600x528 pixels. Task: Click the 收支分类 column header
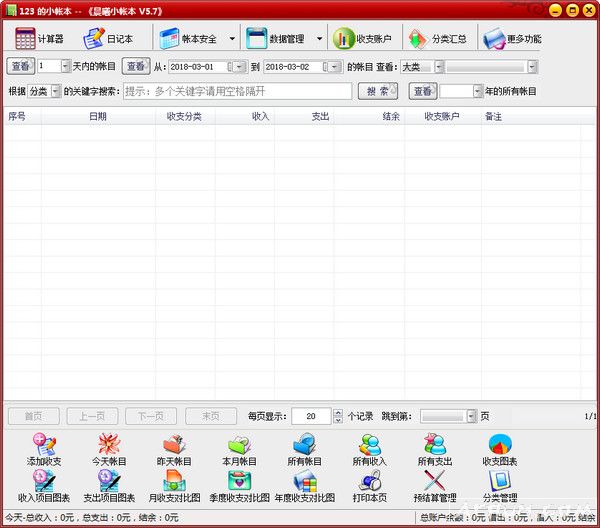click(x=184, y=117)
